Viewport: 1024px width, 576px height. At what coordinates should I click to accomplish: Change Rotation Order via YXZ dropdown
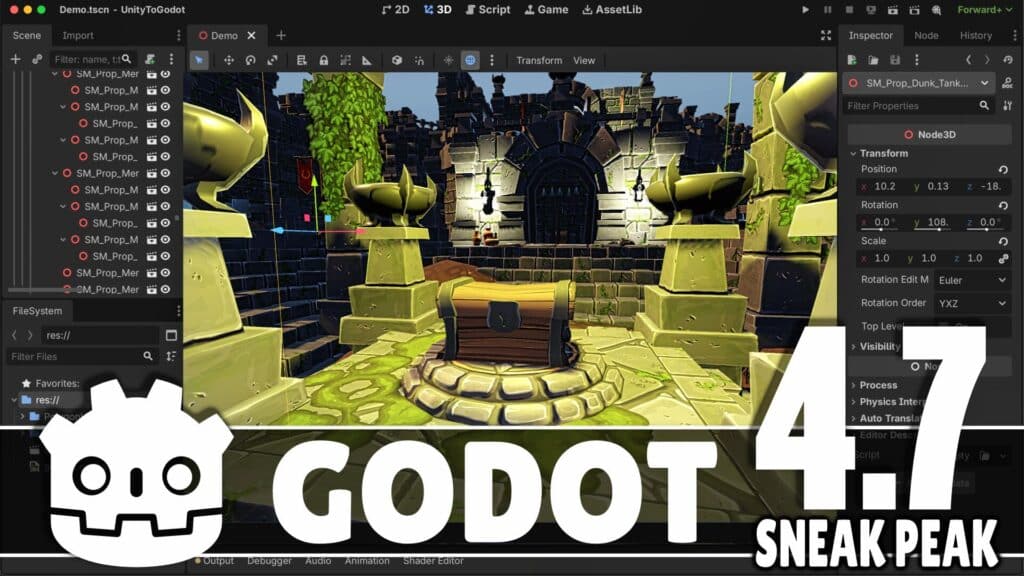(973, 303)
